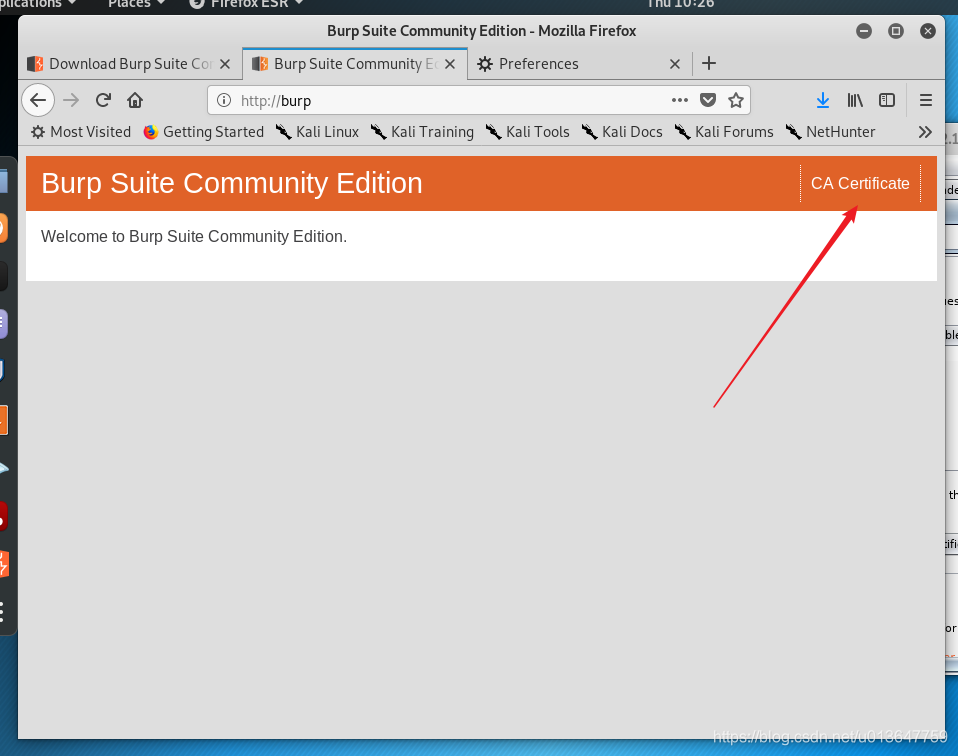The image size is (958, 756).
Task: Click the Welcome to Burp Suite text
Action: click(x=194, y=237)
